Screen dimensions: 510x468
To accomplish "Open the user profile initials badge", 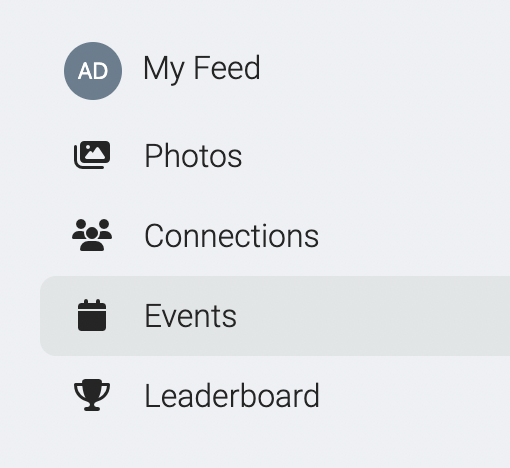I will click(x=93, y=71).
